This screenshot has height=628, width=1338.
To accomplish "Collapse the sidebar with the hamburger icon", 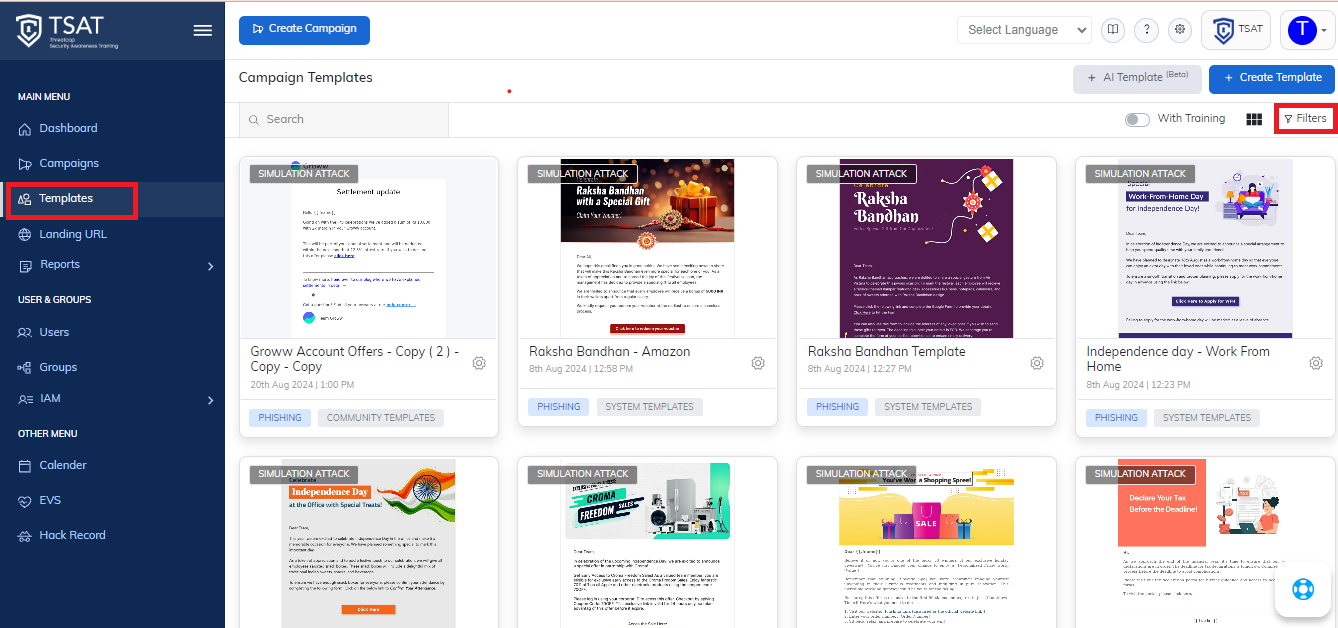I will pyautogui.click(x=203, y=30).
